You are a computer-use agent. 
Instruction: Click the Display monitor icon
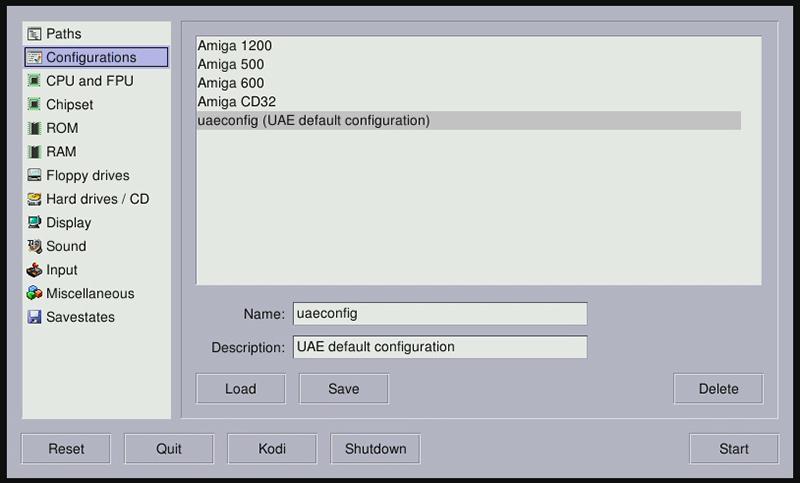(x=34, y=222)
